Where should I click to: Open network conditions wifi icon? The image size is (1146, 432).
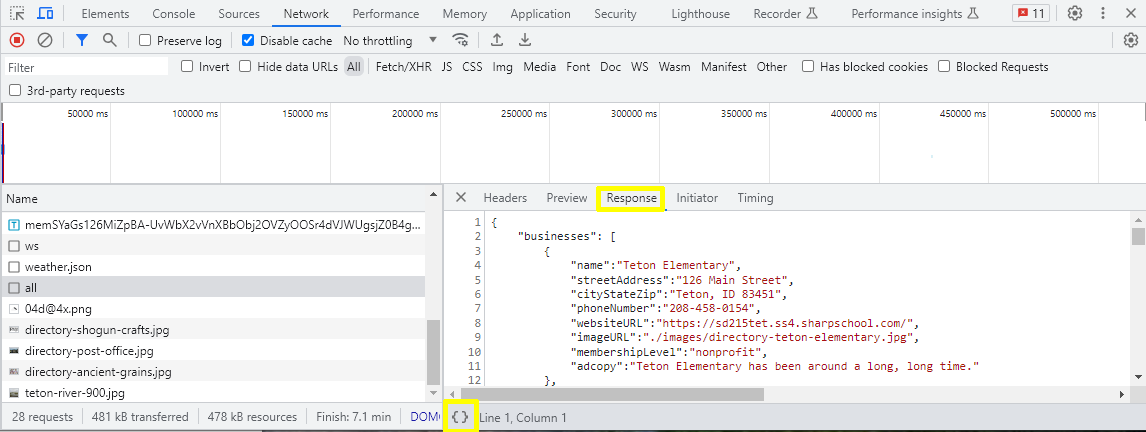(x=460, y=40)
